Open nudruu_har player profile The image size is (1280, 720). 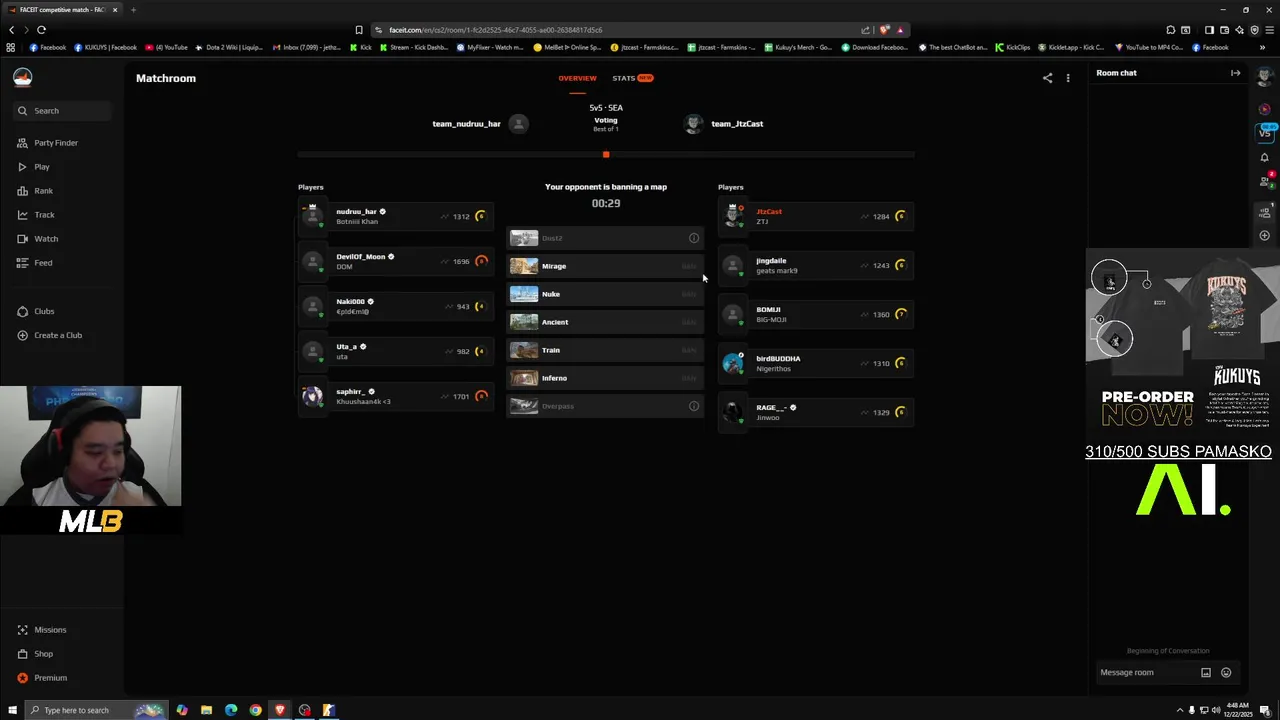[356, 212]
